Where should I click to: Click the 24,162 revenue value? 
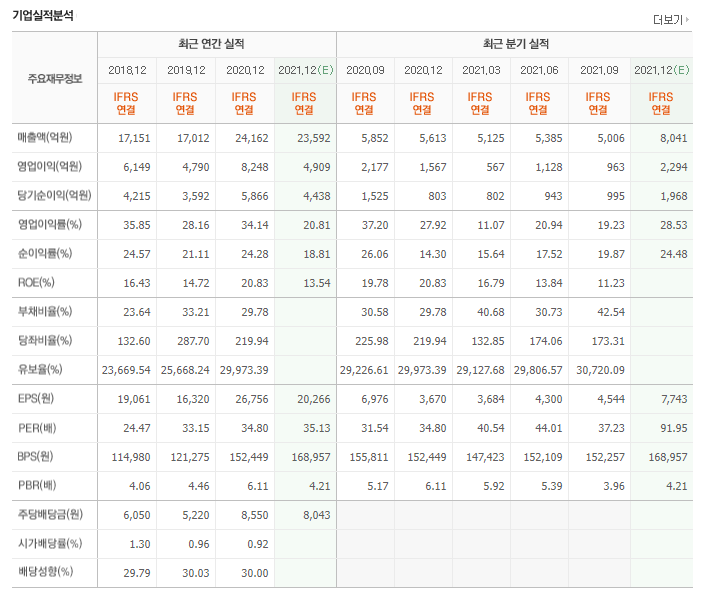pyautogui.click(x=252, y=138)
